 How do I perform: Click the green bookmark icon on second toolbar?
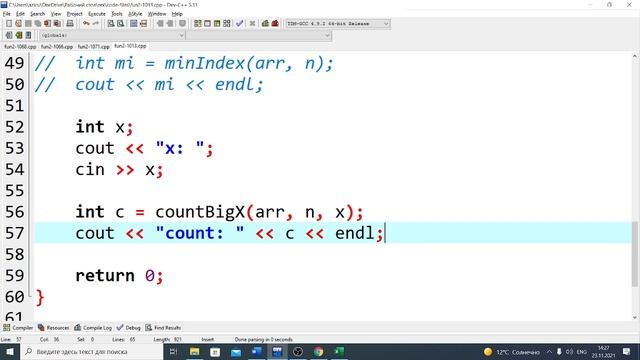[19, 36]
